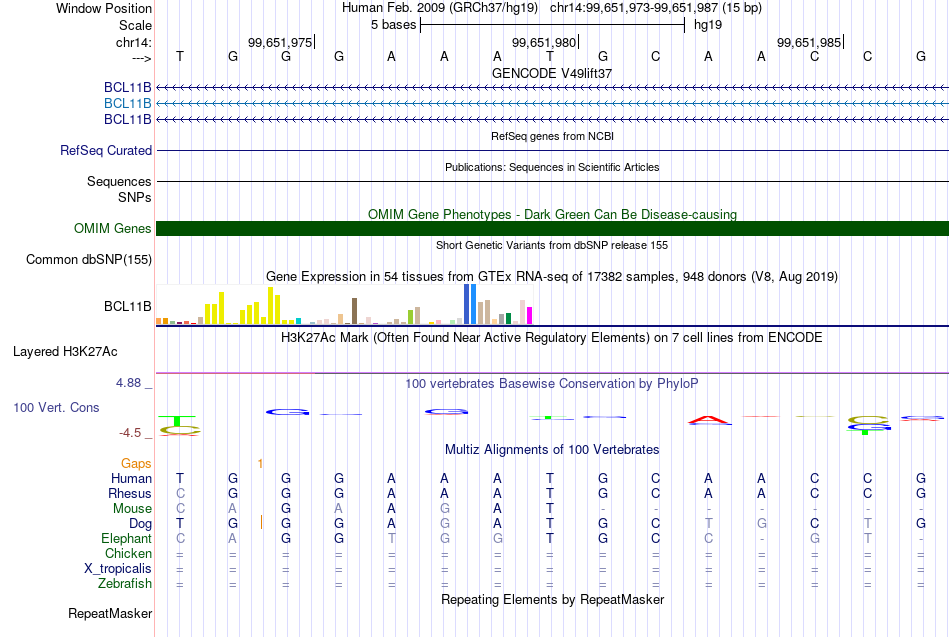Click the RefSeq Curated gene line

point(552,150)
